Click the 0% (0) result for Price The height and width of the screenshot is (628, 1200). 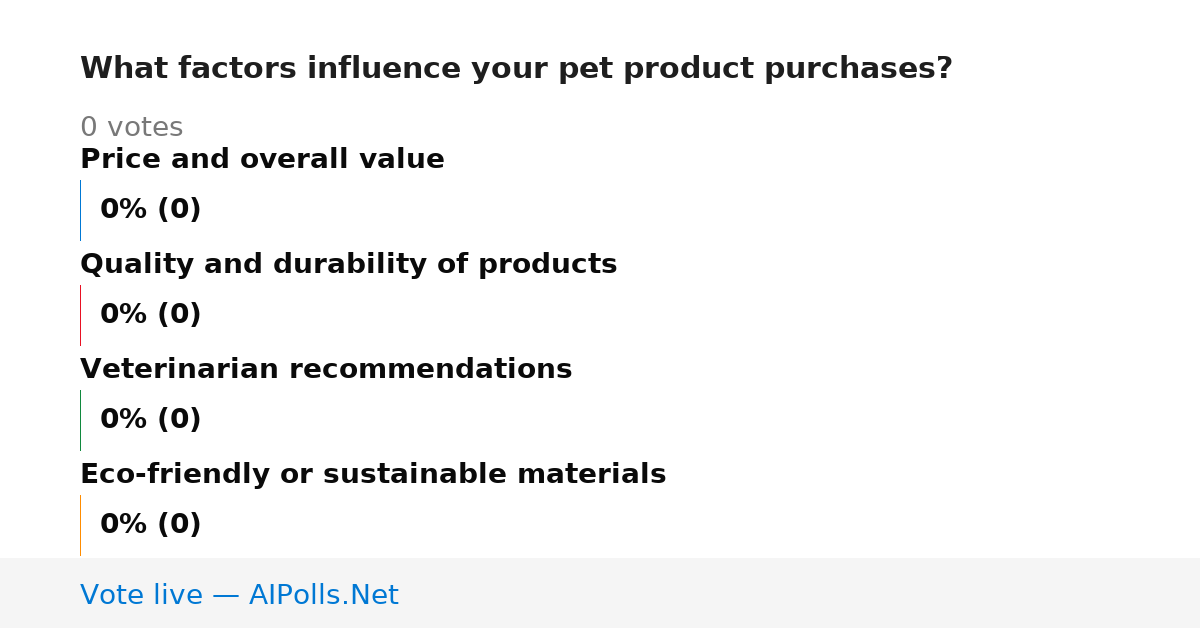click(150, 210)
